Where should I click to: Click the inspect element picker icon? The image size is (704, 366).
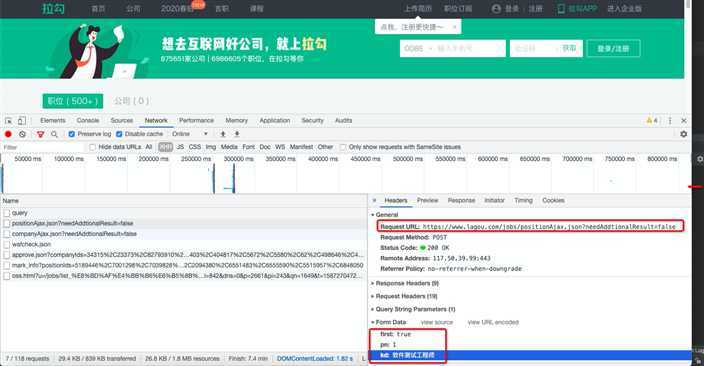(x=9, y=121)
